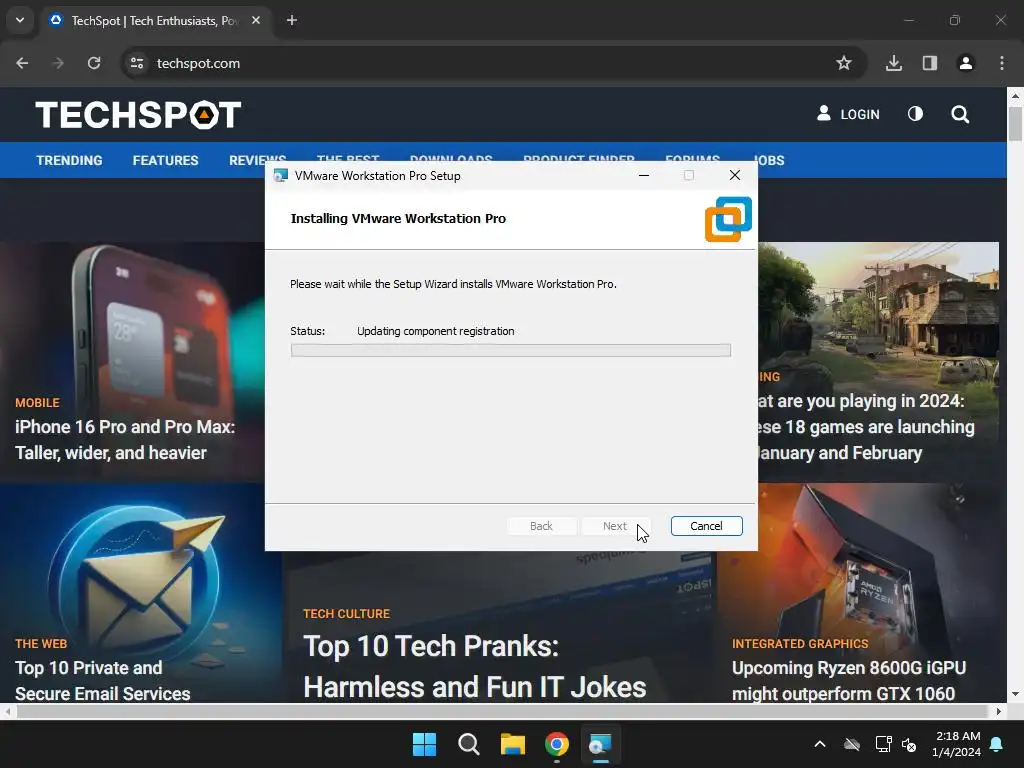1024x768 pixels.
Task: Open the tab search dropdown arrow
Action: click(20, 20)
